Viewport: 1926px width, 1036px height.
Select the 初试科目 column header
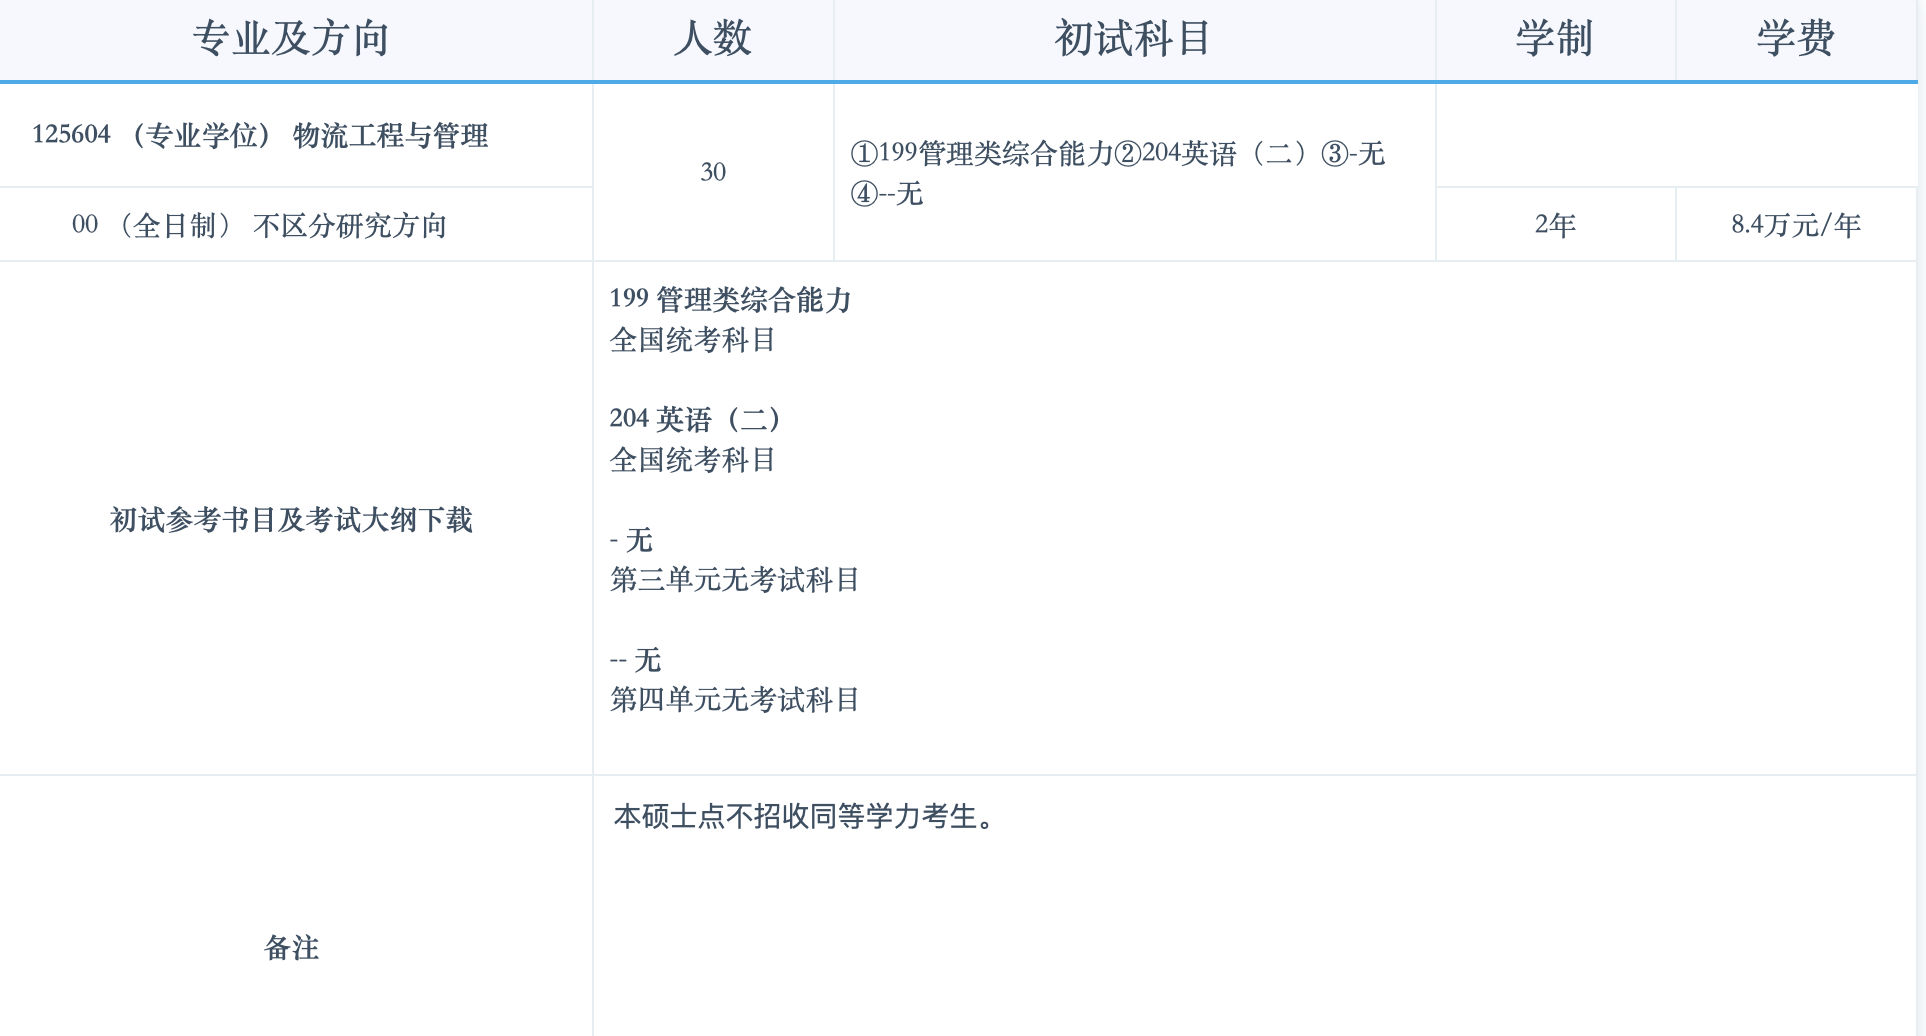click(1133, 39)
